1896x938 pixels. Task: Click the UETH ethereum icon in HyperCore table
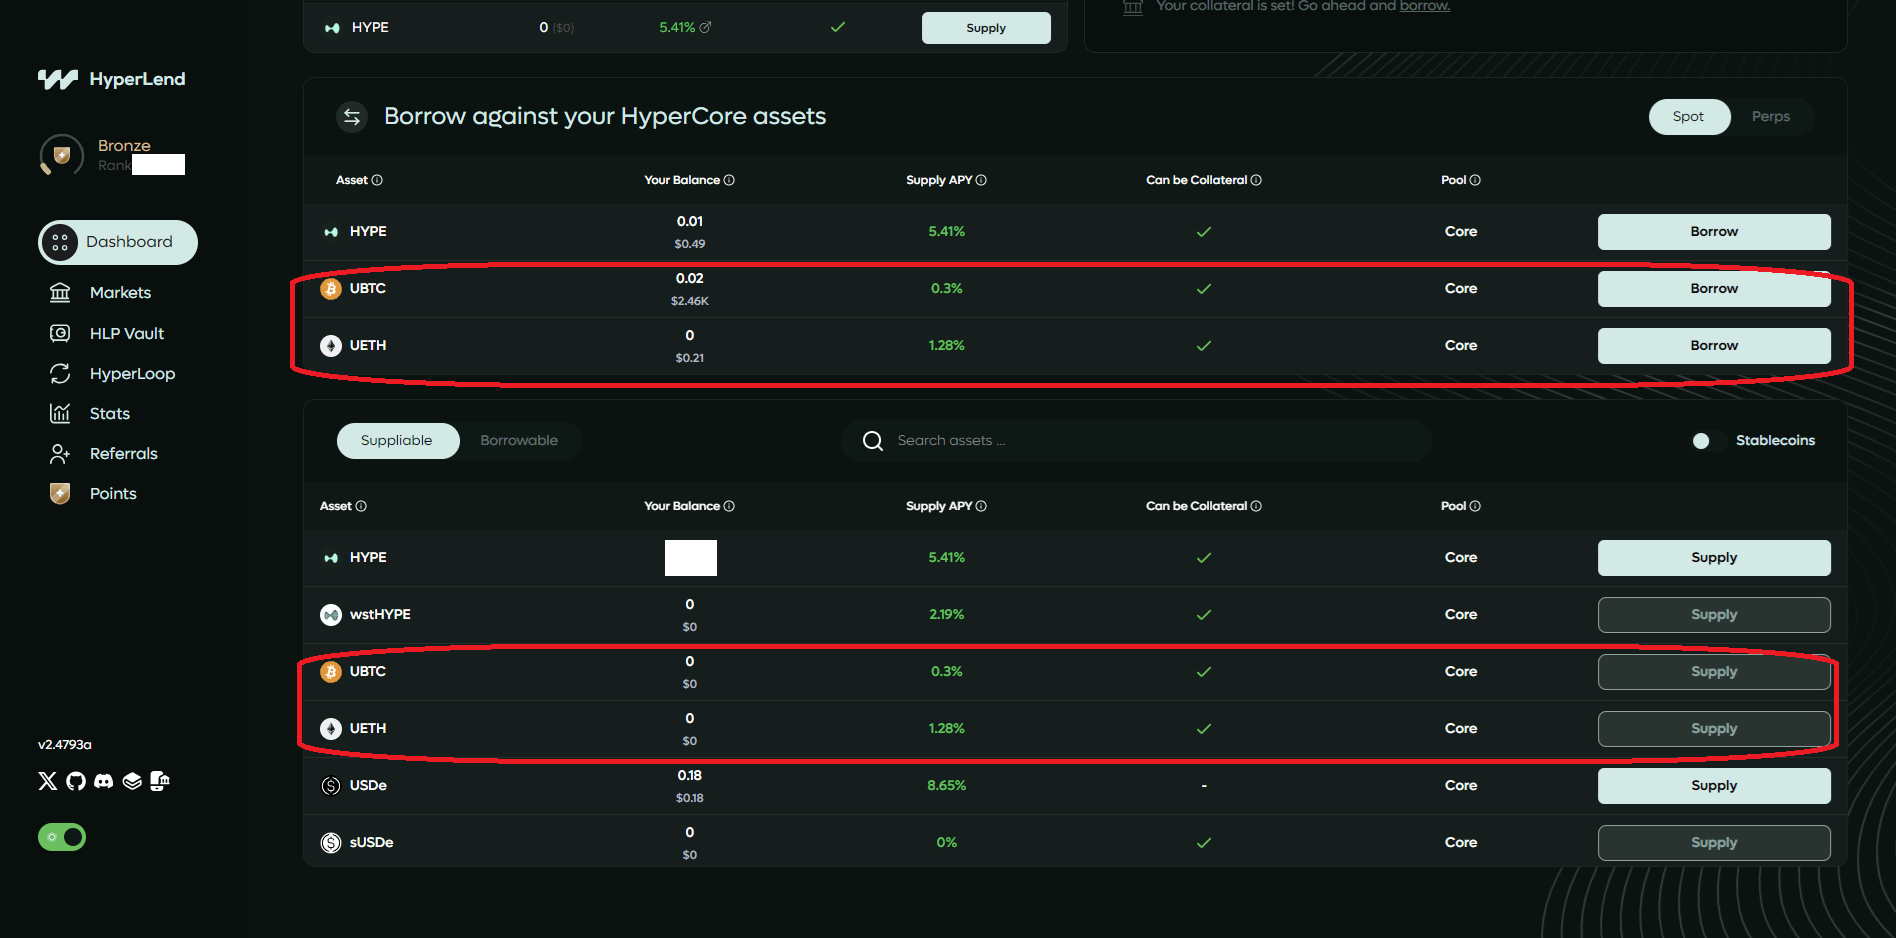pyautogui.click(x=331, y=346)
